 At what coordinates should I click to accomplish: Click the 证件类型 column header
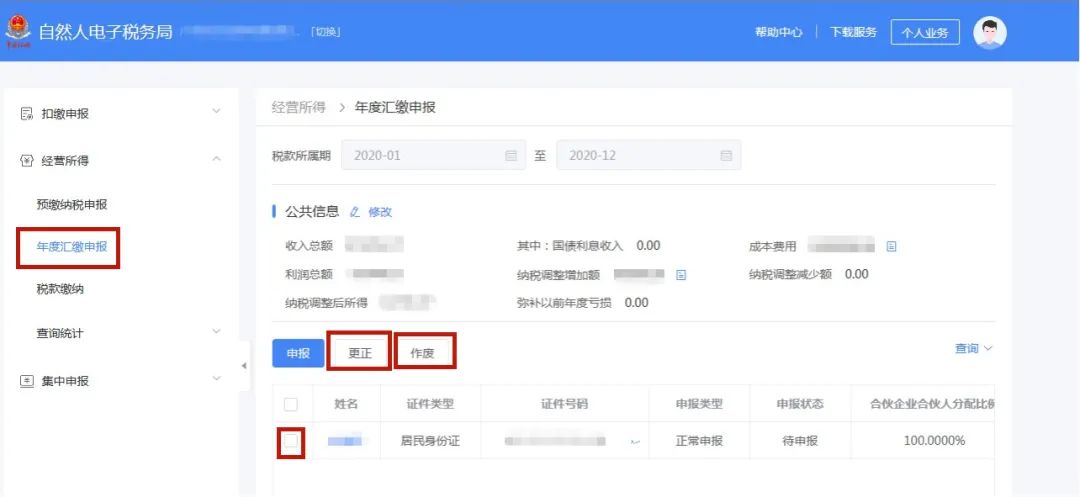(x=430, y=404)
